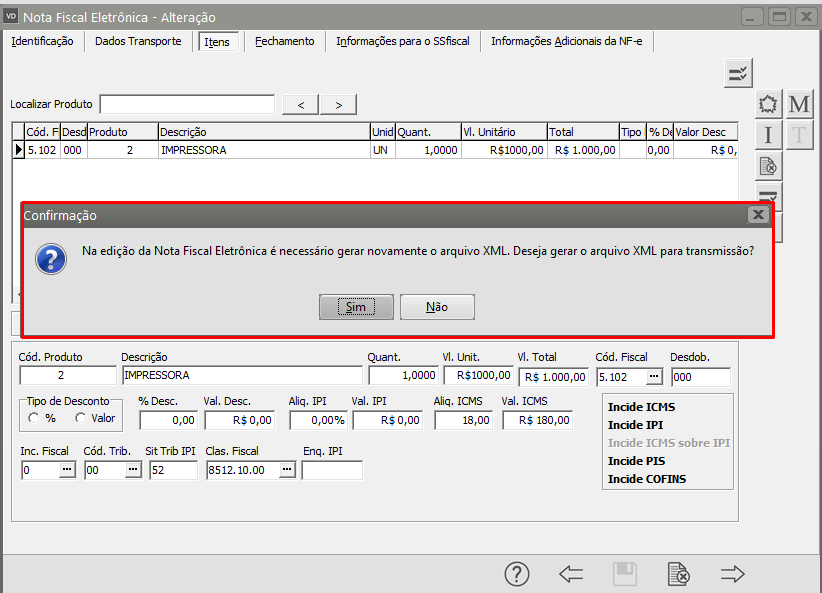Click the help question mark icon

point(516,574)
